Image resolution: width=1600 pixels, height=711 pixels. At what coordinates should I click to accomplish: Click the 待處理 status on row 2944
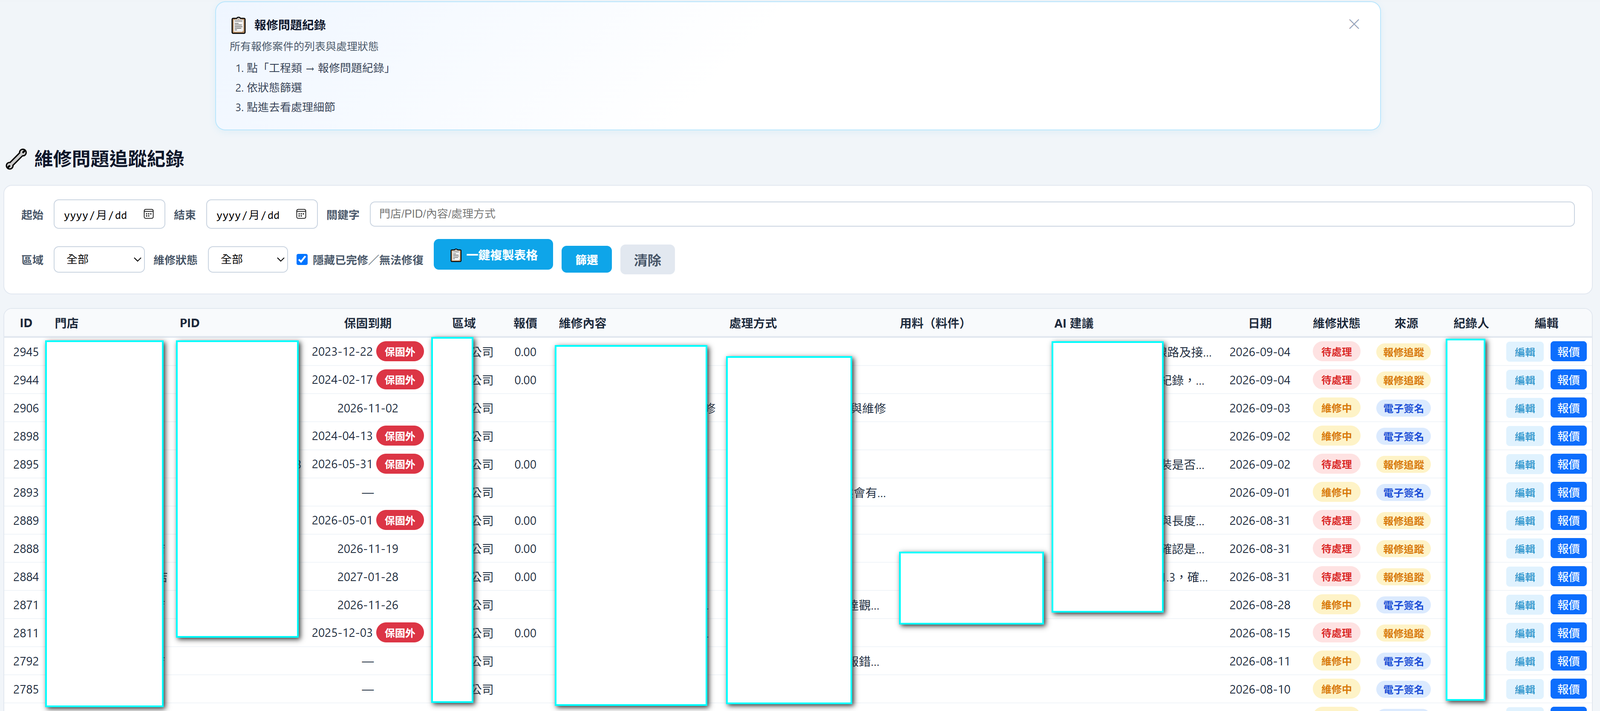click(1336, 380)
